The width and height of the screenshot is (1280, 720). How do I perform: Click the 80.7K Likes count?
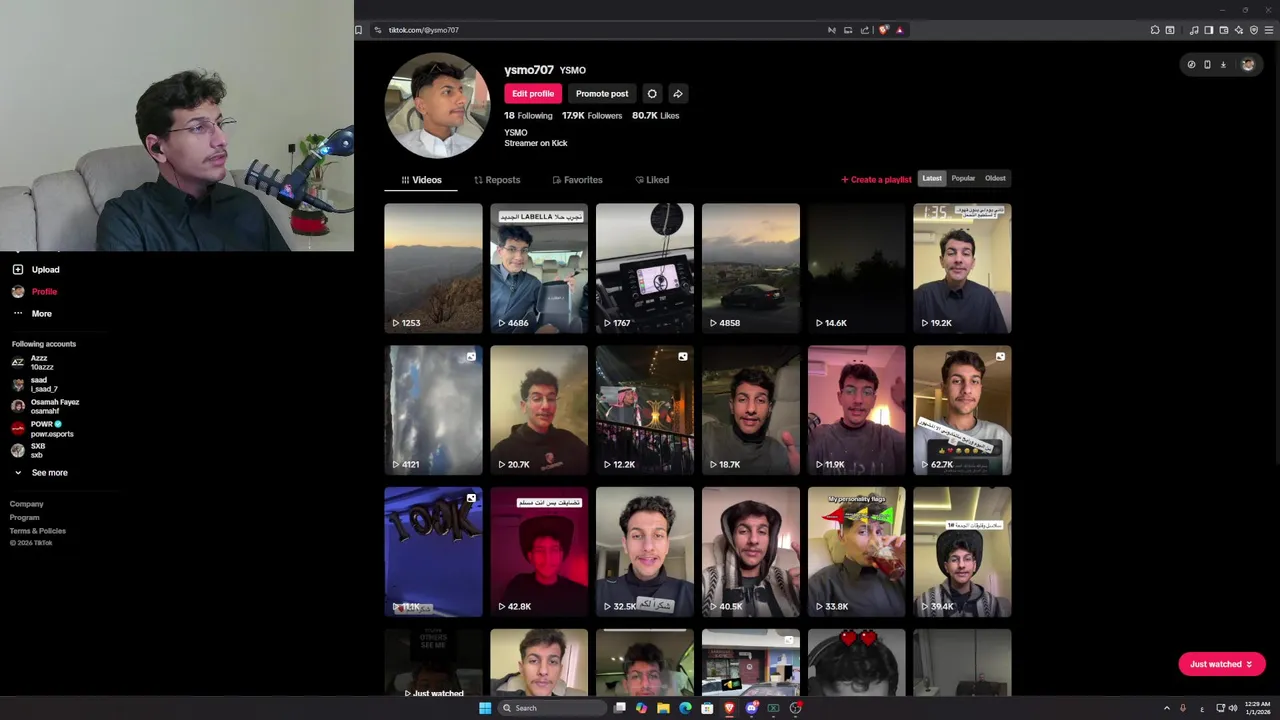656,116
